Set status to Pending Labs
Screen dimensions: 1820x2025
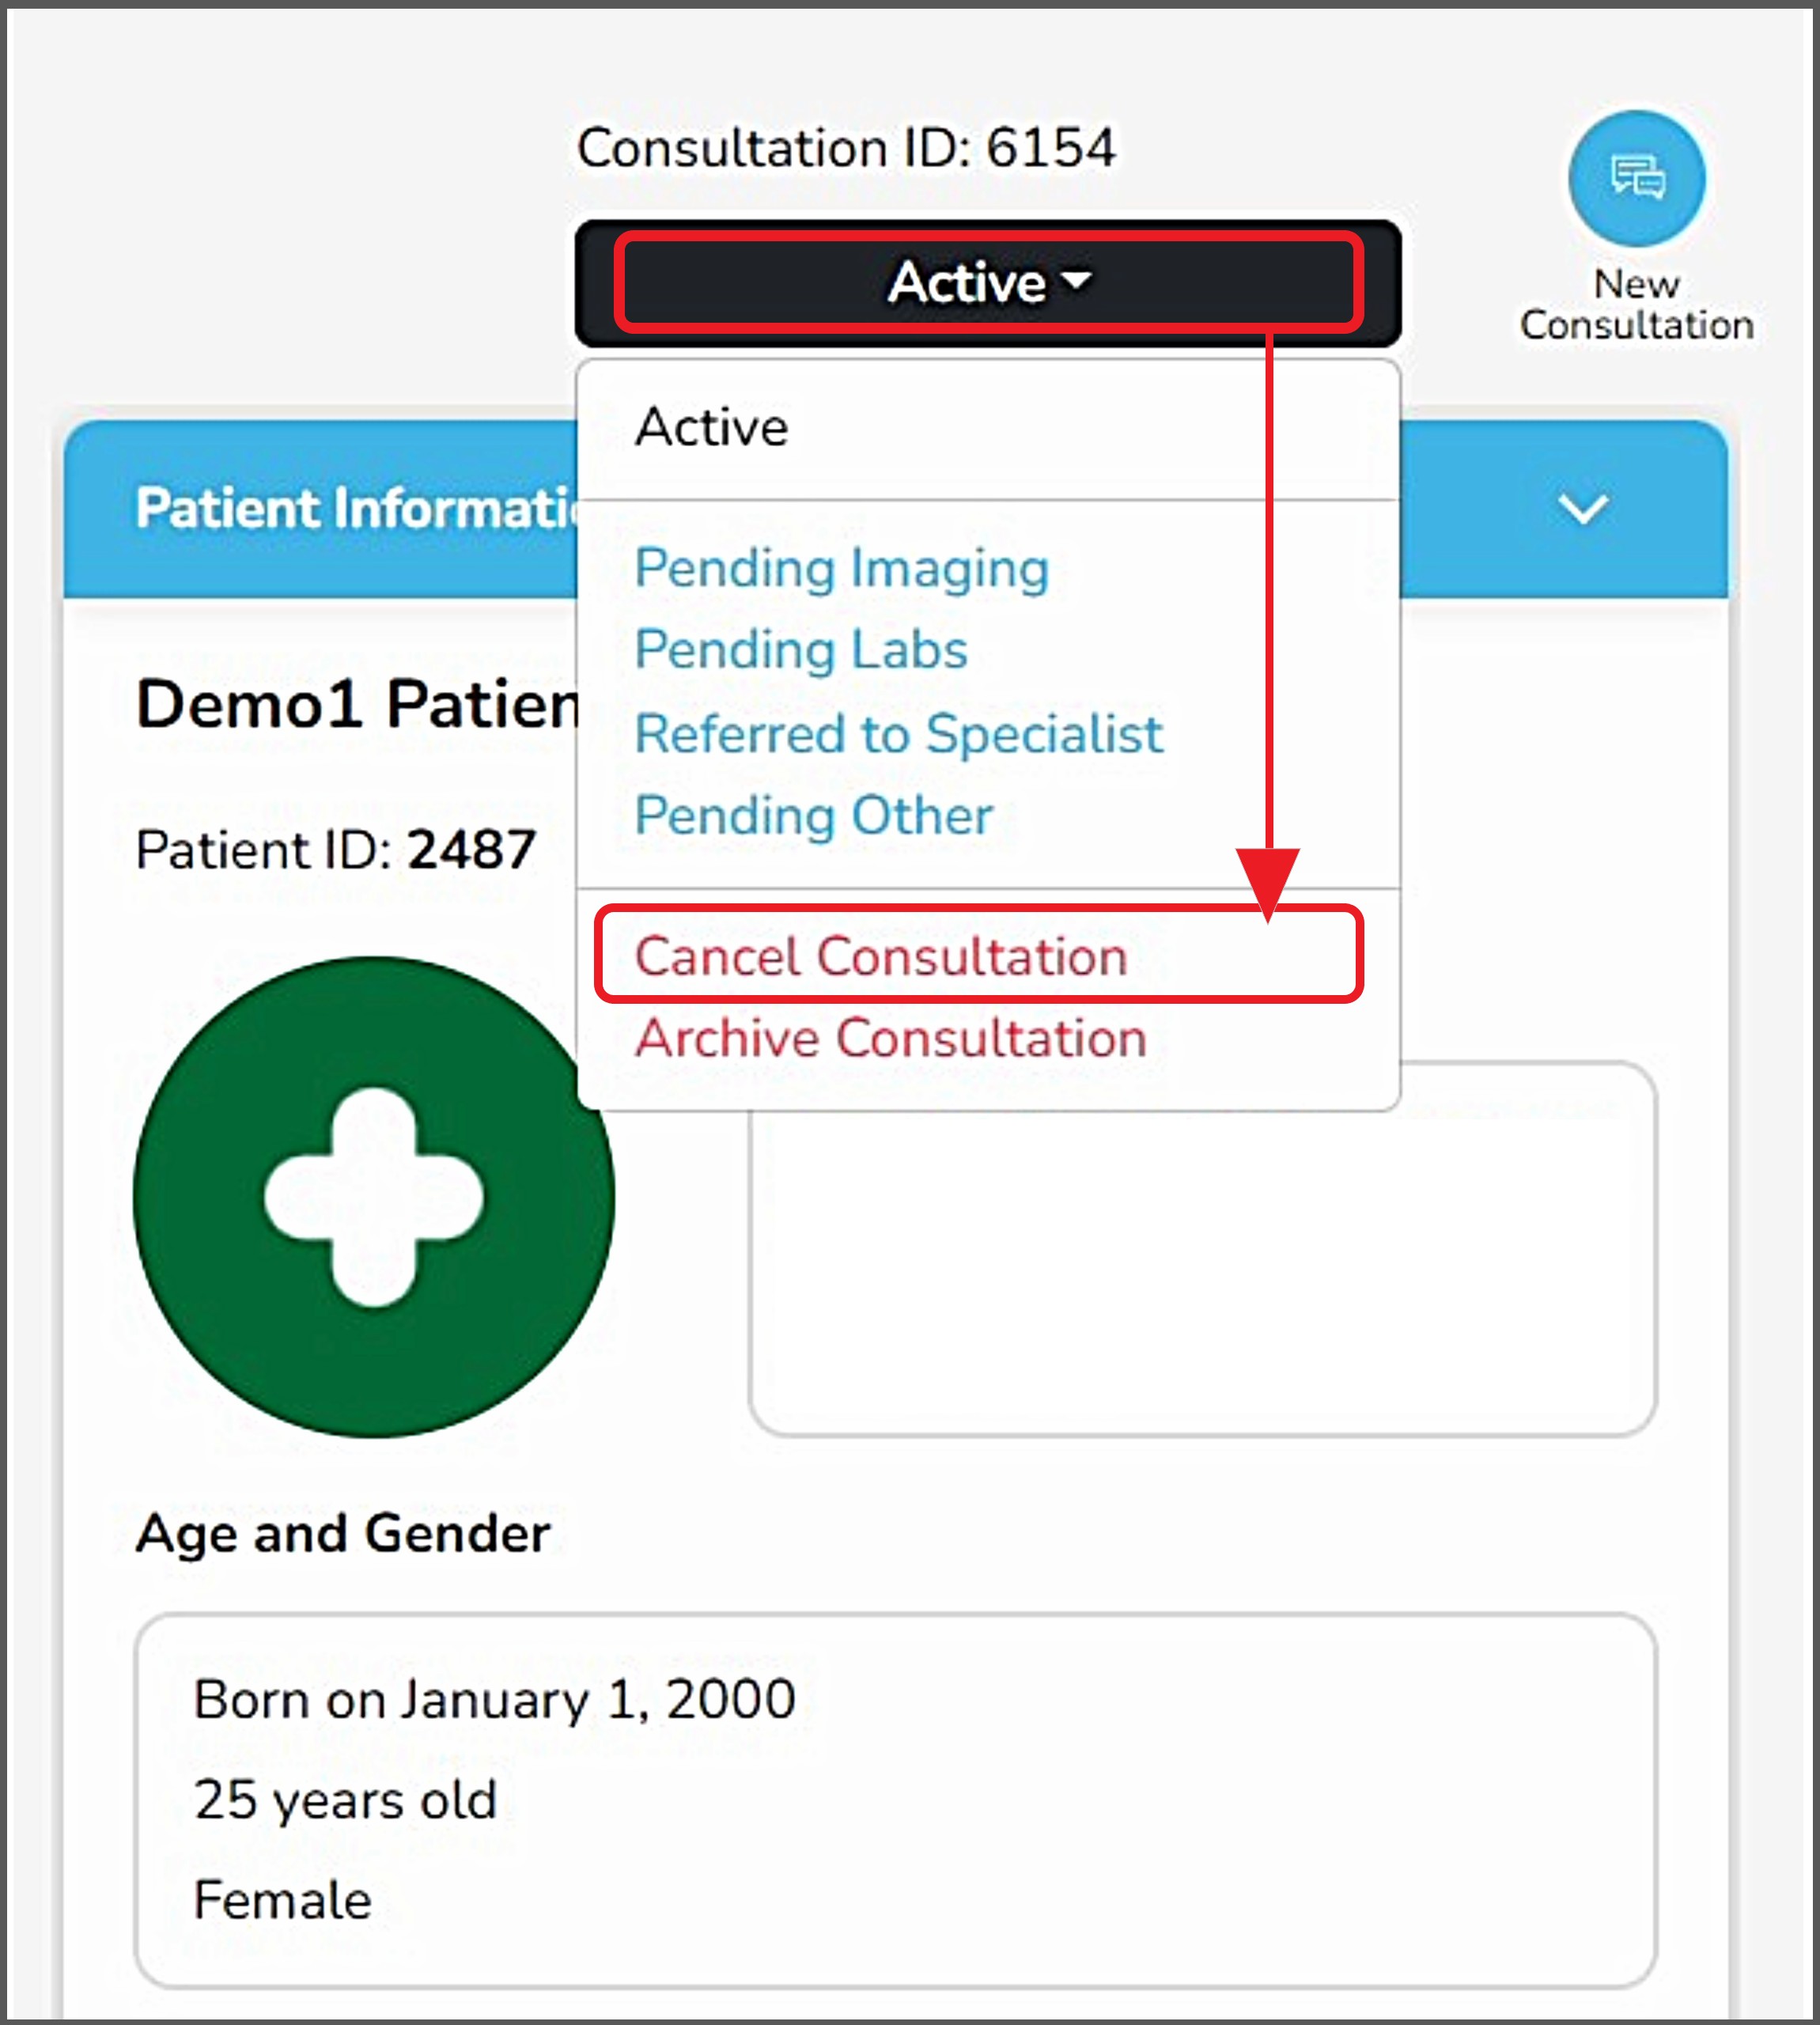pyautogui.click(x=801, y=649)
